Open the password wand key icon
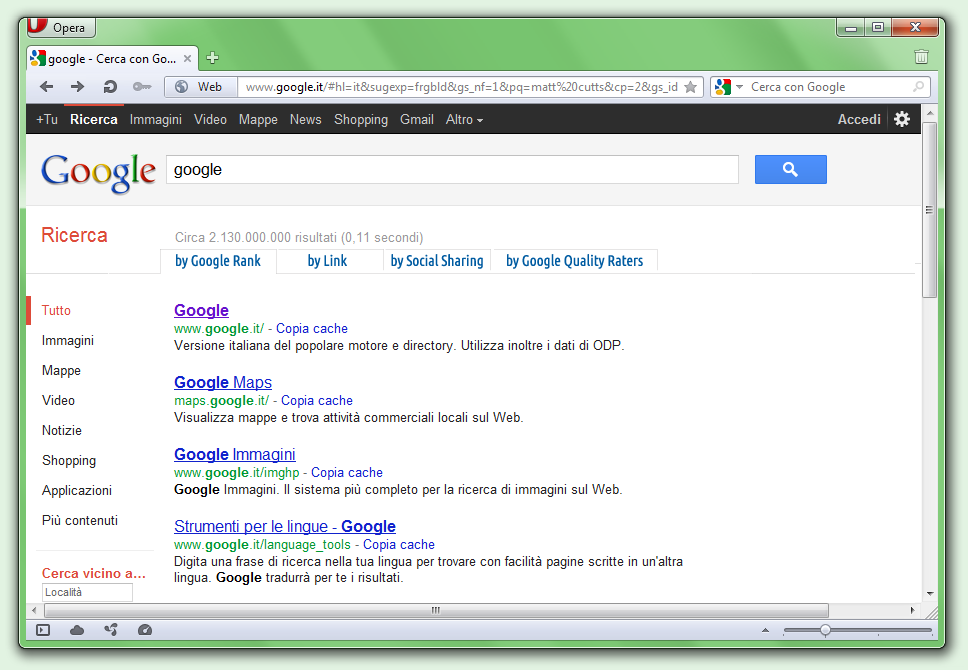This screenshot has height=670, width=968. click(x=142, y=86)
